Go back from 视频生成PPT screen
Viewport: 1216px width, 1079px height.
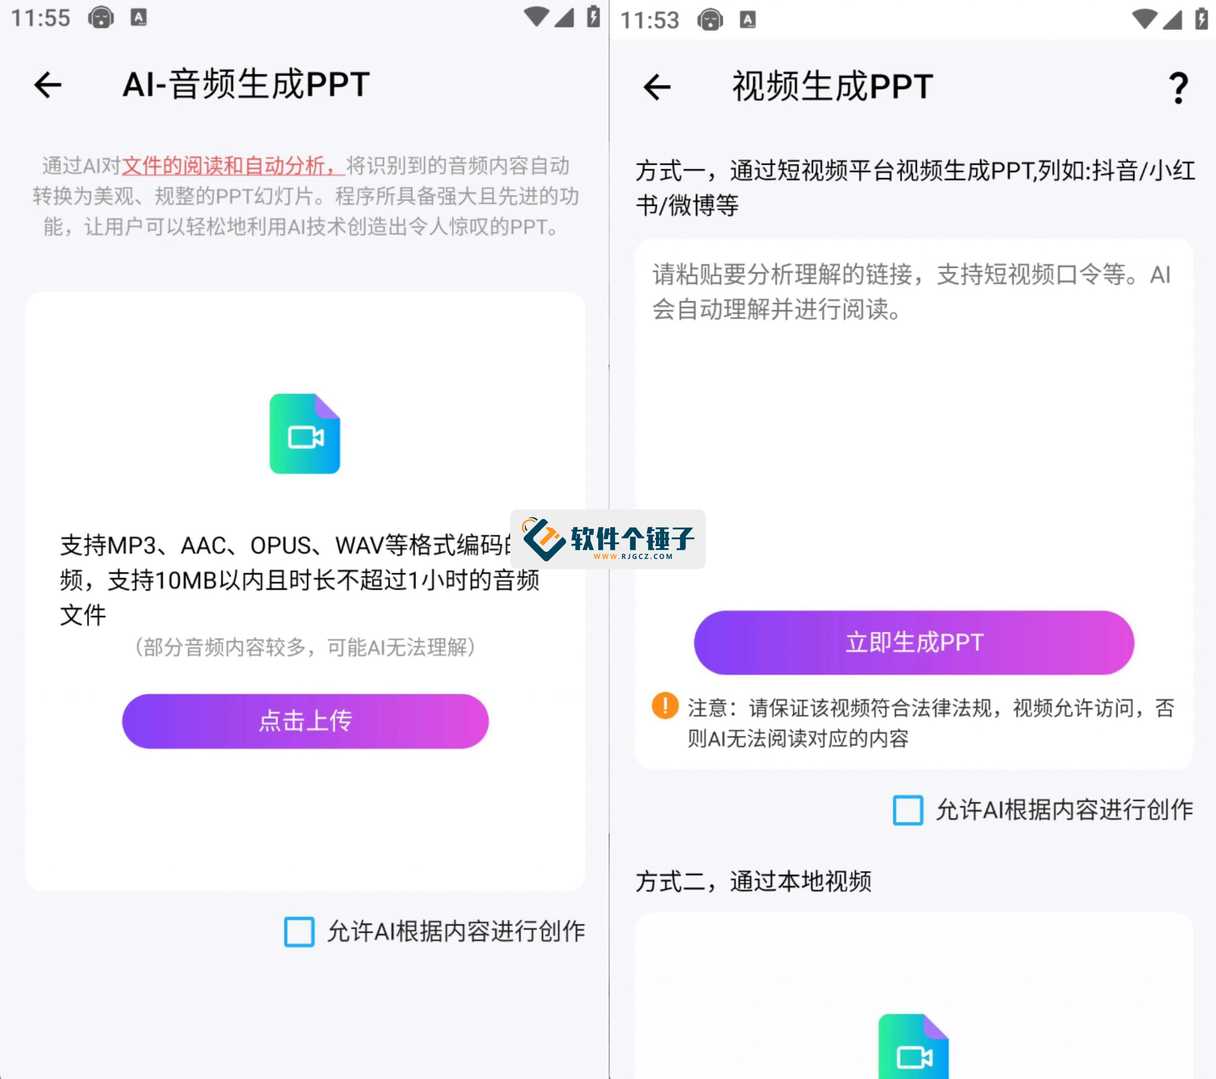point(657,87)
